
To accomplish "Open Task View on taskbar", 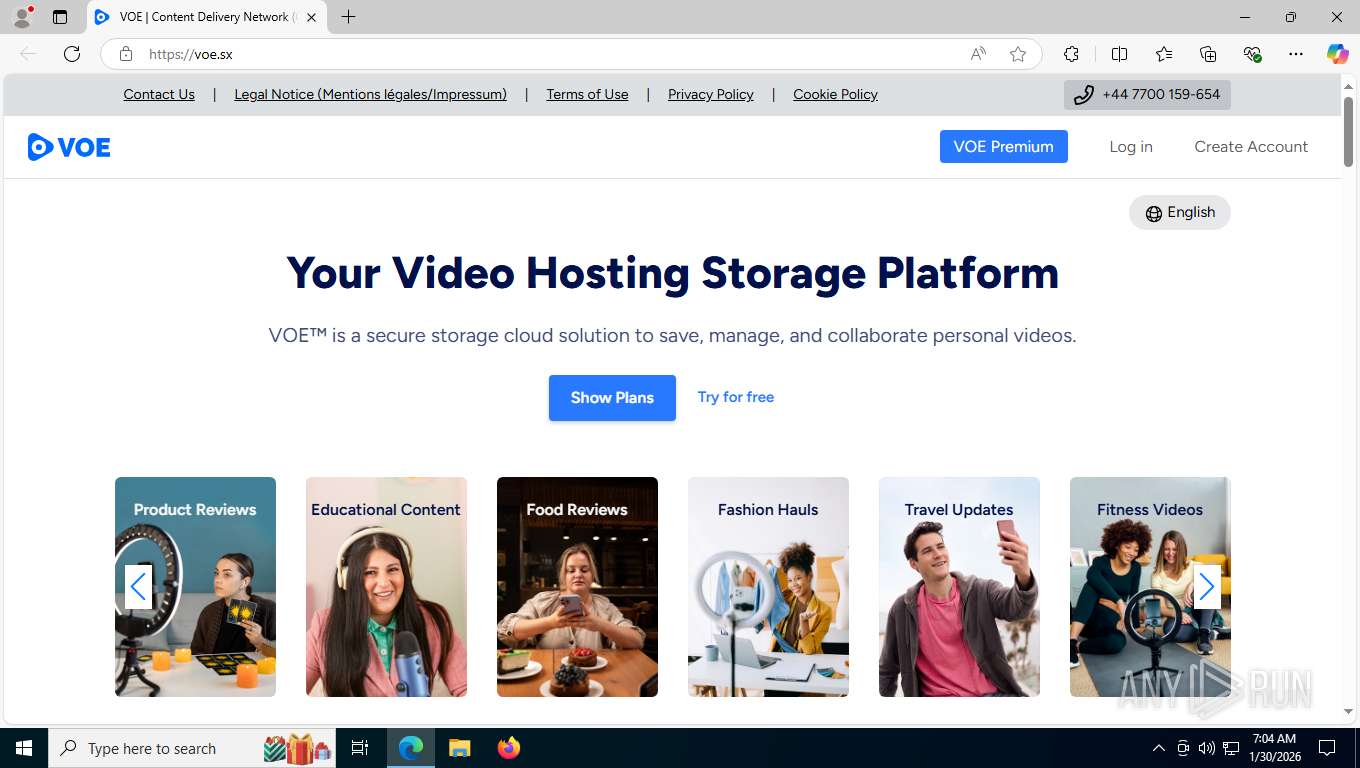I will [x=360, y=748].
